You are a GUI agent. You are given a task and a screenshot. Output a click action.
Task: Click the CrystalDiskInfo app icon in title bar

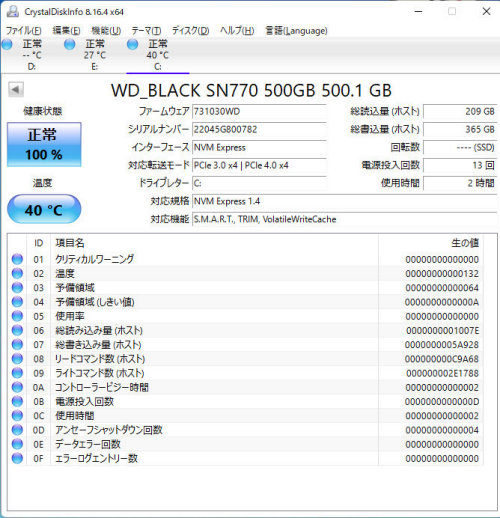click(x=13, y=11)
